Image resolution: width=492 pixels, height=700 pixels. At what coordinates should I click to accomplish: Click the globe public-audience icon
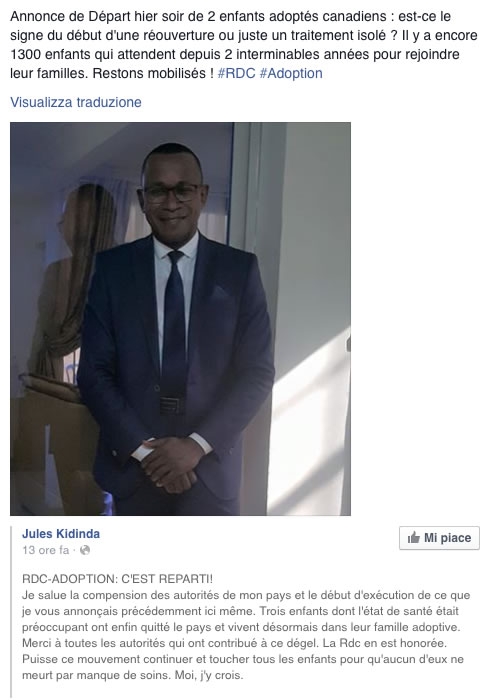pyautogui.click(x=85, y=550)
